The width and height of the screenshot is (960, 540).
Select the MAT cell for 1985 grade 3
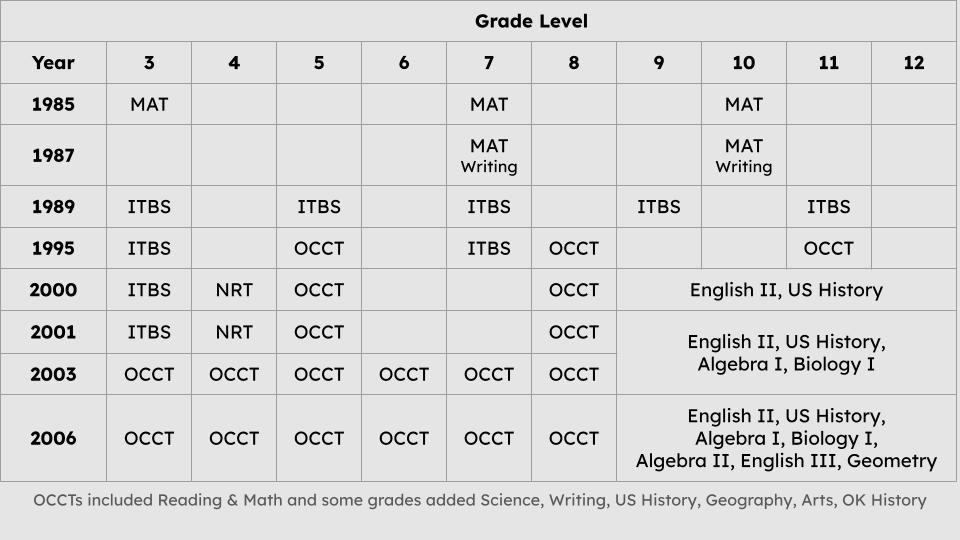(x=149, y=104)
